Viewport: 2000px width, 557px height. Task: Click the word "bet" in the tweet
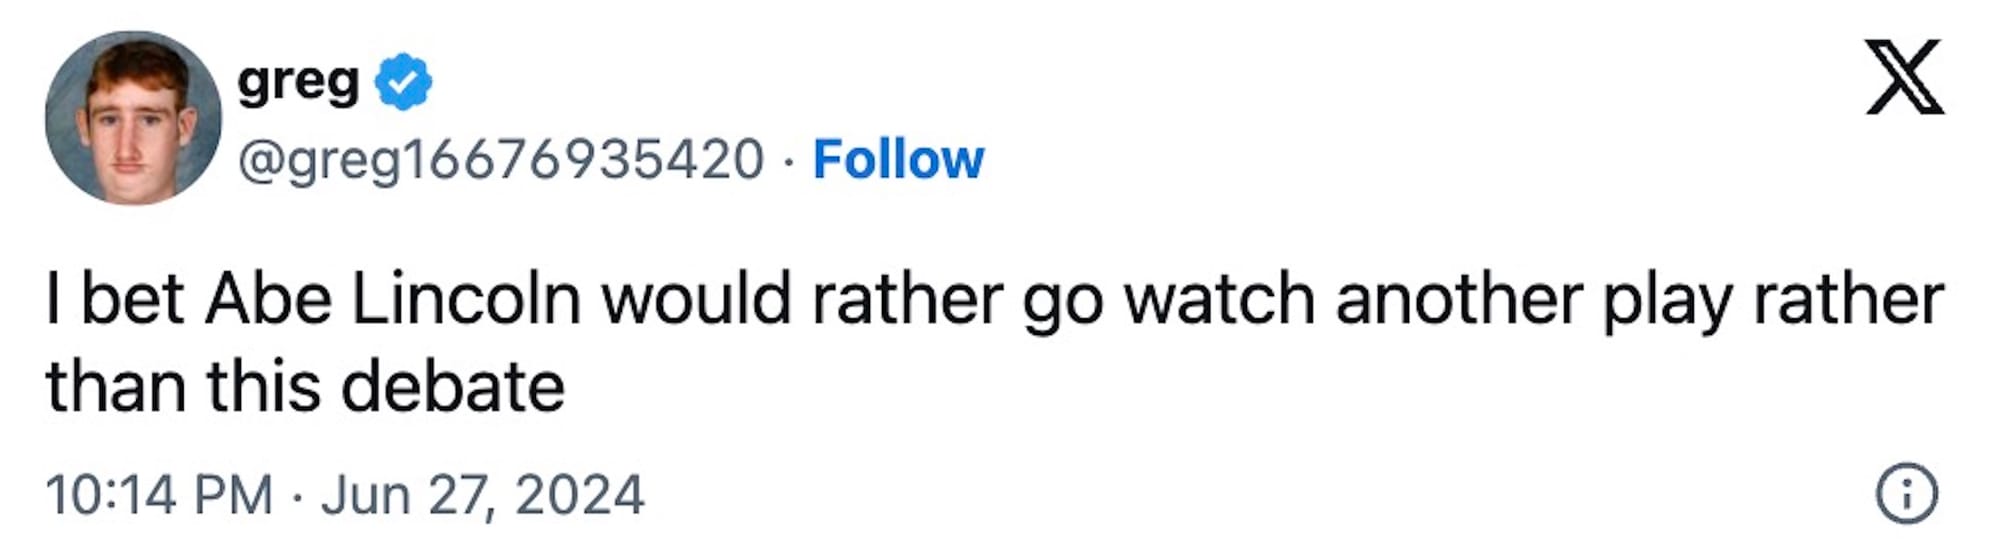tap(132, 299)
